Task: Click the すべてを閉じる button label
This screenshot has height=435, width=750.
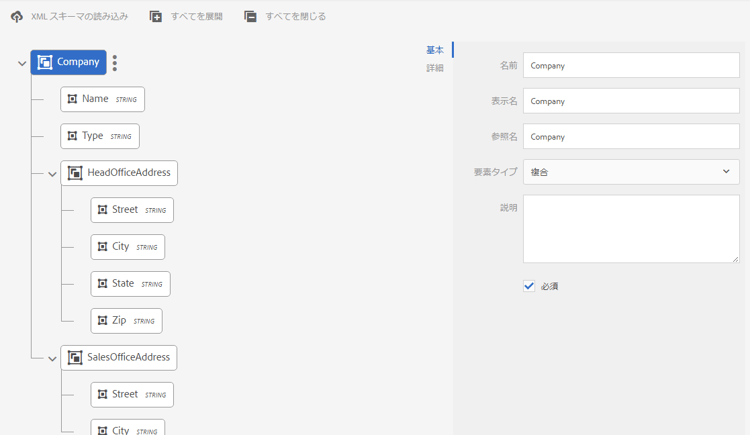Action: [x=296, y=17]
